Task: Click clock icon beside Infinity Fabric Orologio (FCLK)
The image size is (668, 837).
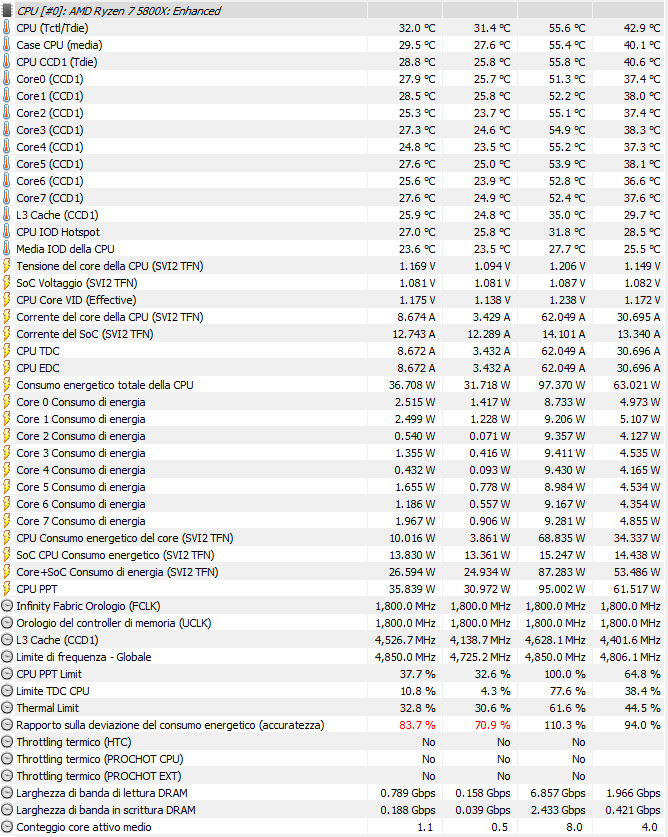Action: 7,606
